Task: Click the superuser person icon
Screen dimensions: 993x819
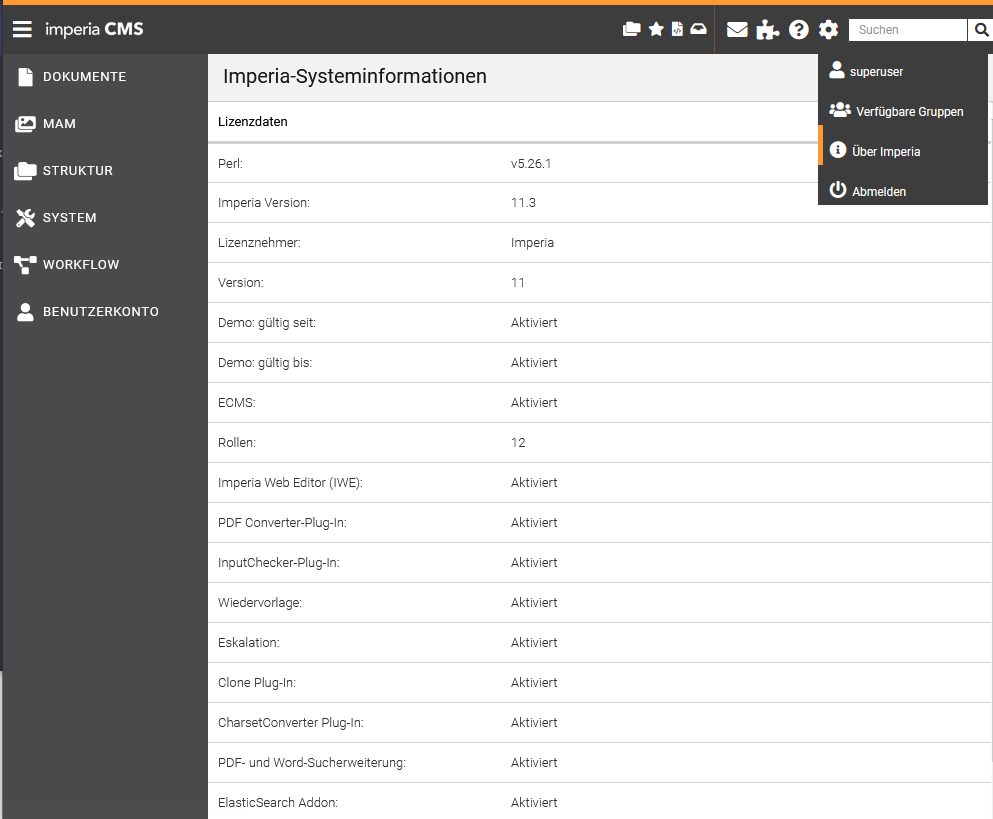Action: click(x=837, y=70)
